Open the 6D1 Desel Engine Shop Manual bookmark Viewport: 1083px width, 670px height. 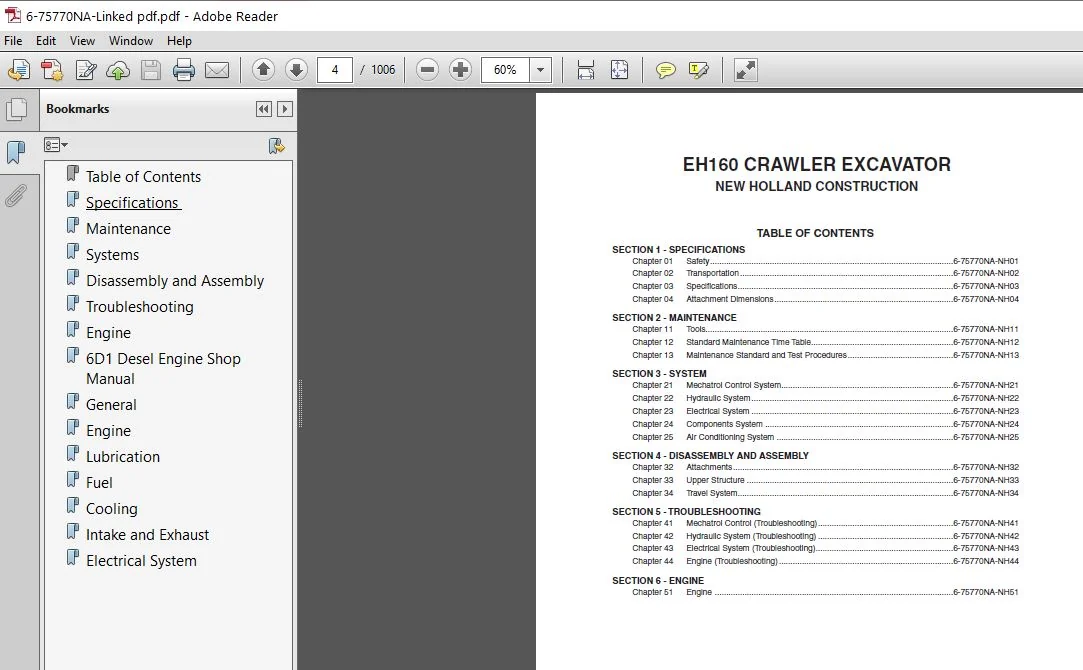pos(163,369)
